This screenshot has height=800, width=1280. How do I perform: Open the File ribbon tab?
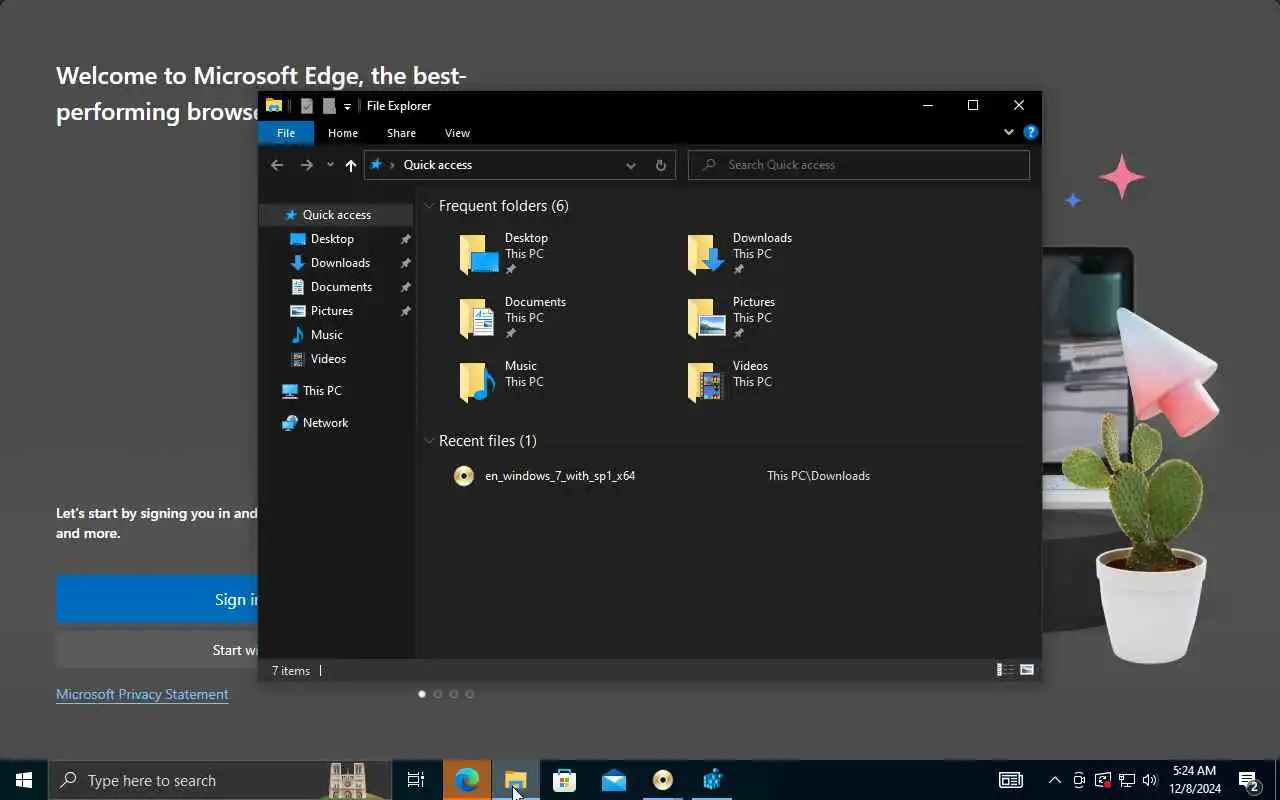[x=286, y=133]
